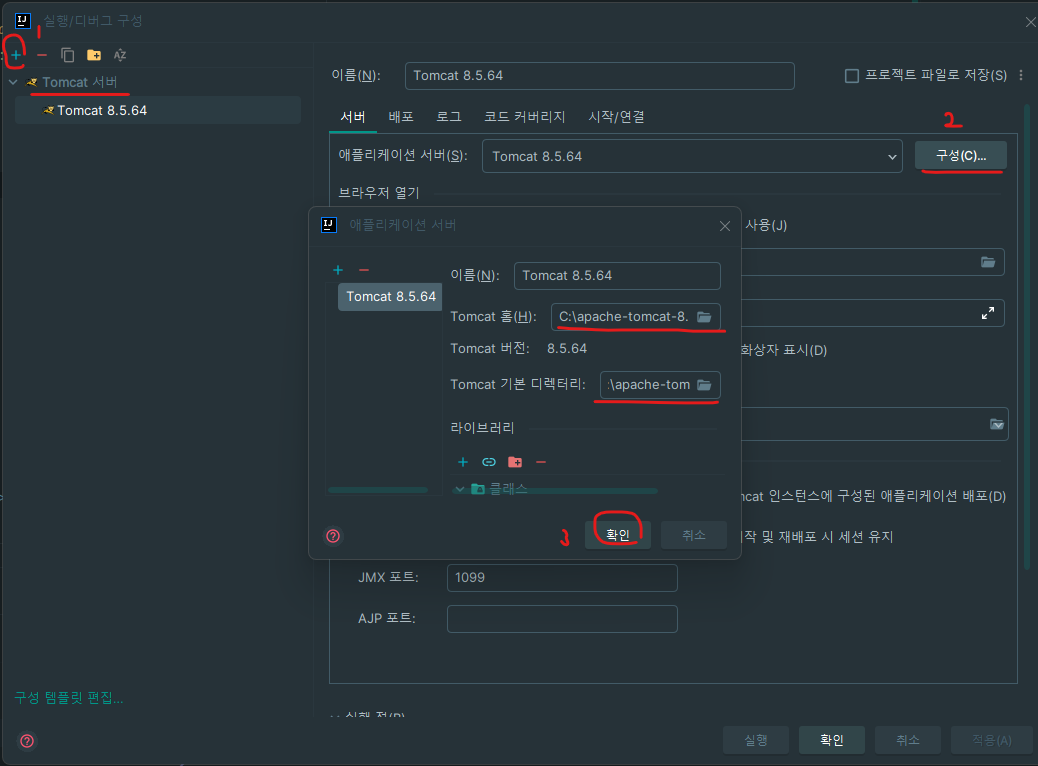Viewport: 1038px width, 766px height.
Task: Open the 구성 템플릿 편집... link
Action: (69, 698)
